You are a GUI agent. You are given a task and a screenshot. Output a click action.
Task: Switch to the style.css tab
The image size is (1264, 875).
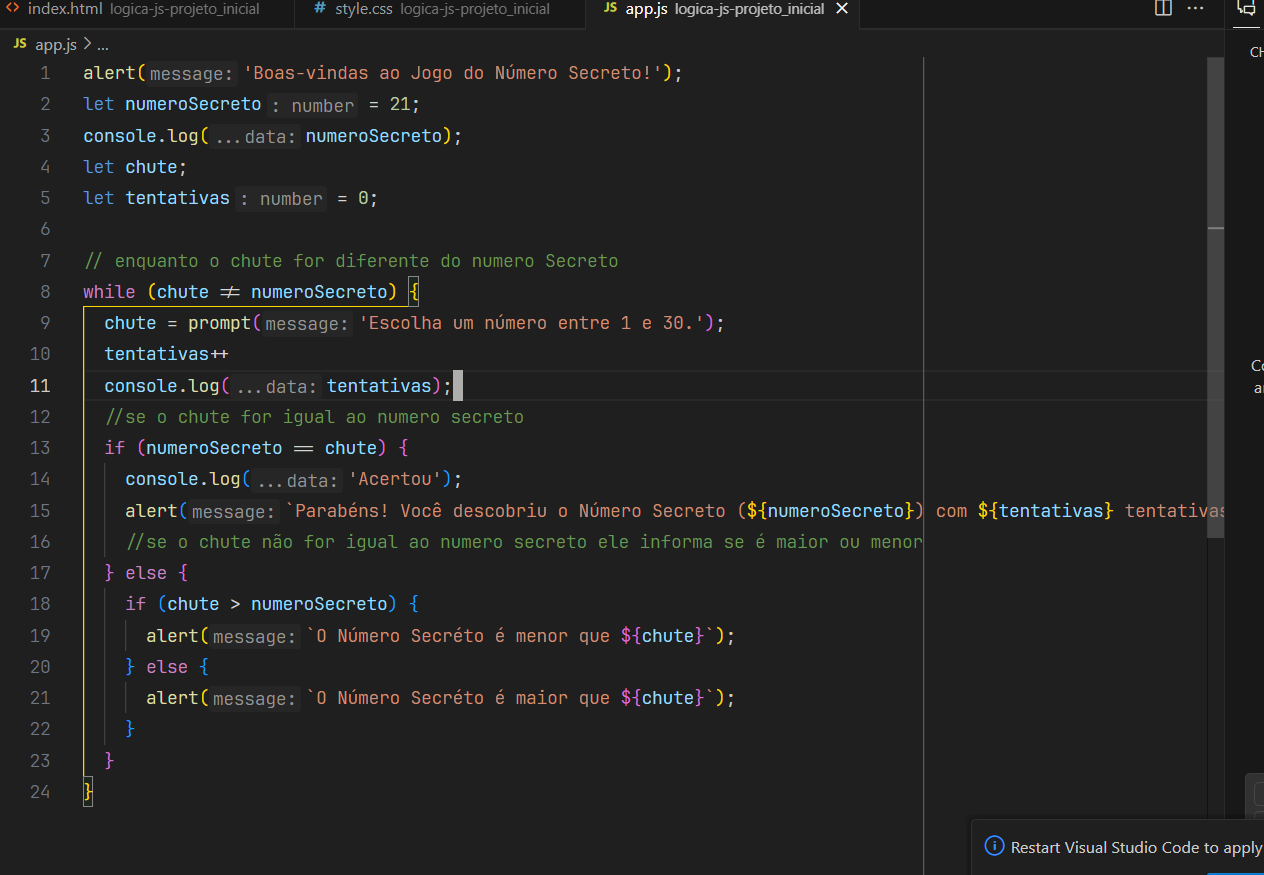441,9
